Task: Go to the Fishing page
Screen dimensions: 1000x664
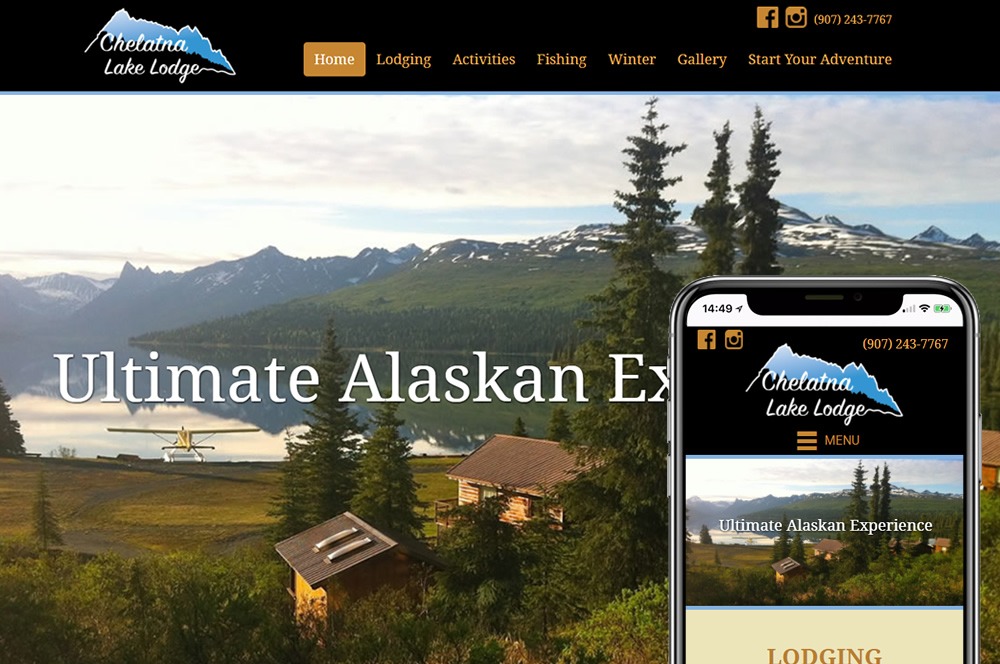Action: pyautogui.click(x=561, y=59)
